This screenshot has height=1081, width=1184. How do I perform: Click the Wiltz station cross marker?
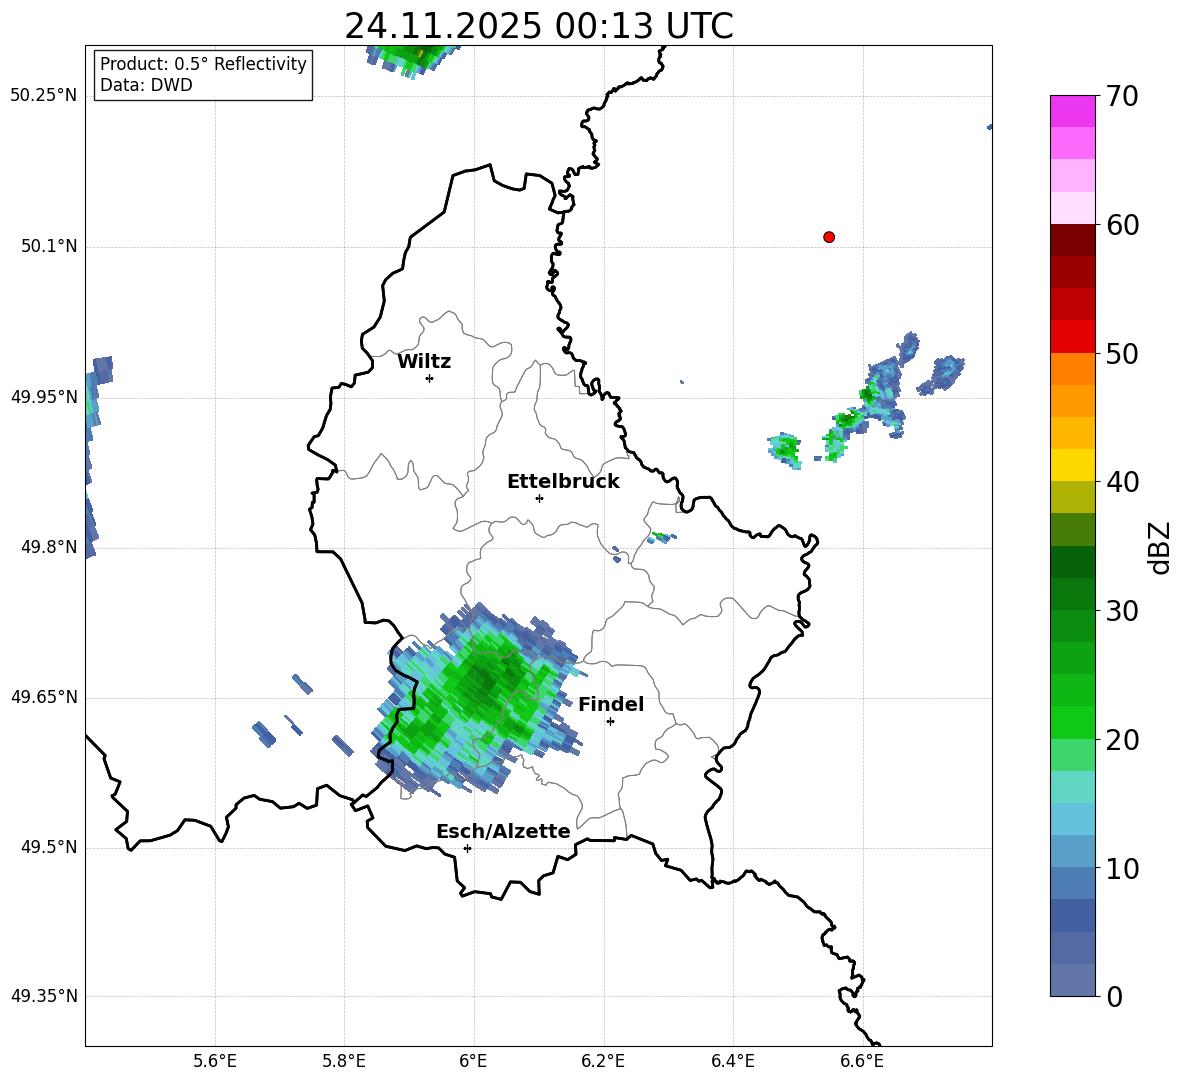click(x=430, y=378)
